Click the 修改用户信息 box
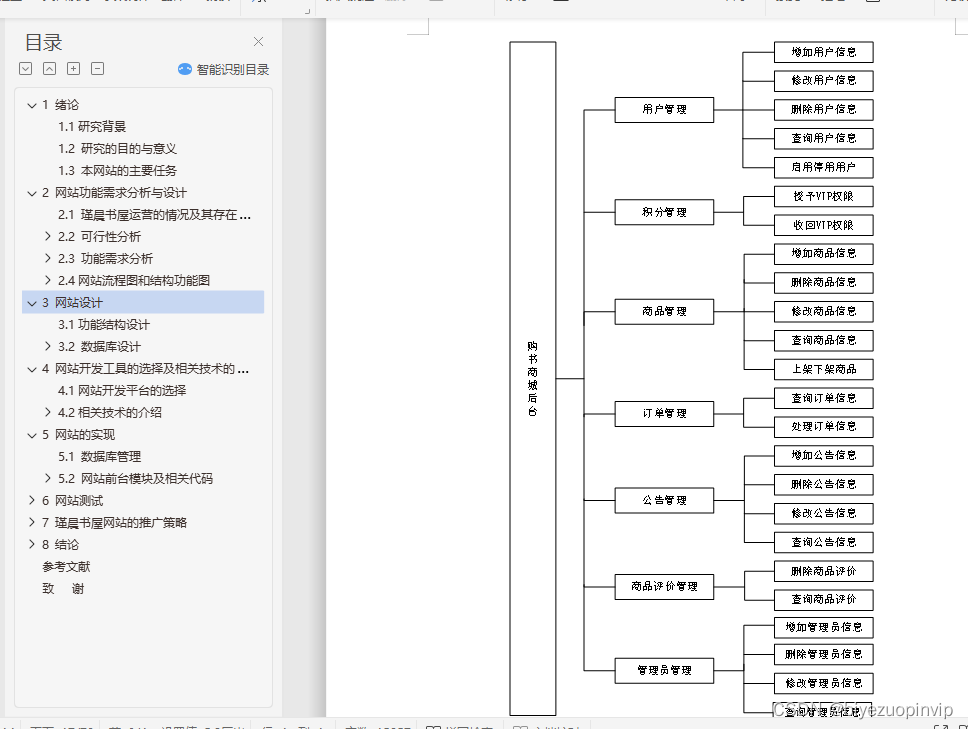 (824, 80)
